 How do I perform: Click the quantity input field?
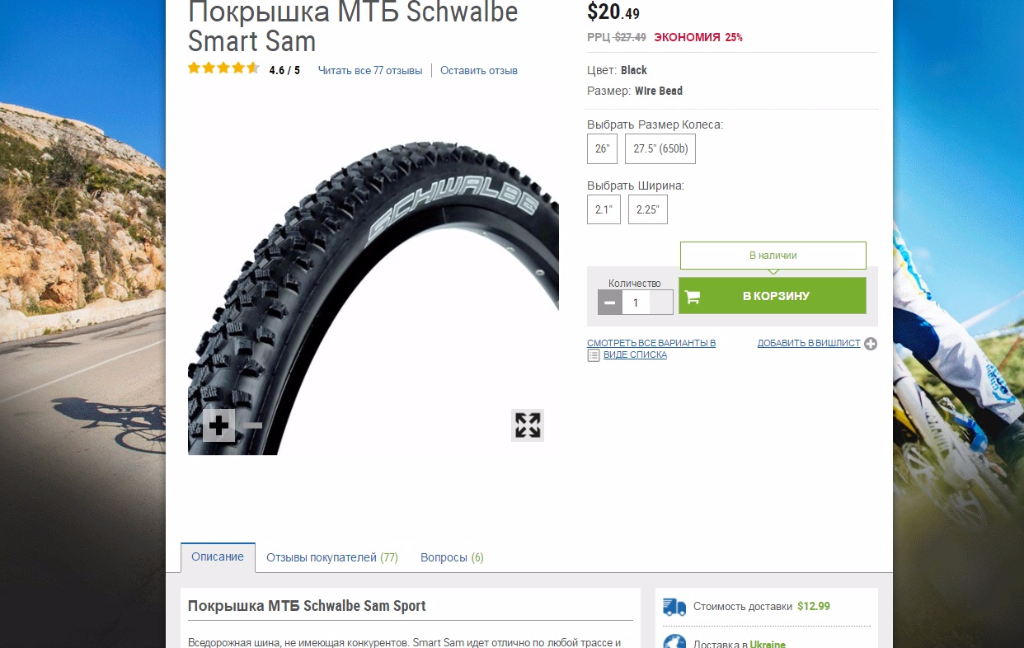click(x=647, y=302)
